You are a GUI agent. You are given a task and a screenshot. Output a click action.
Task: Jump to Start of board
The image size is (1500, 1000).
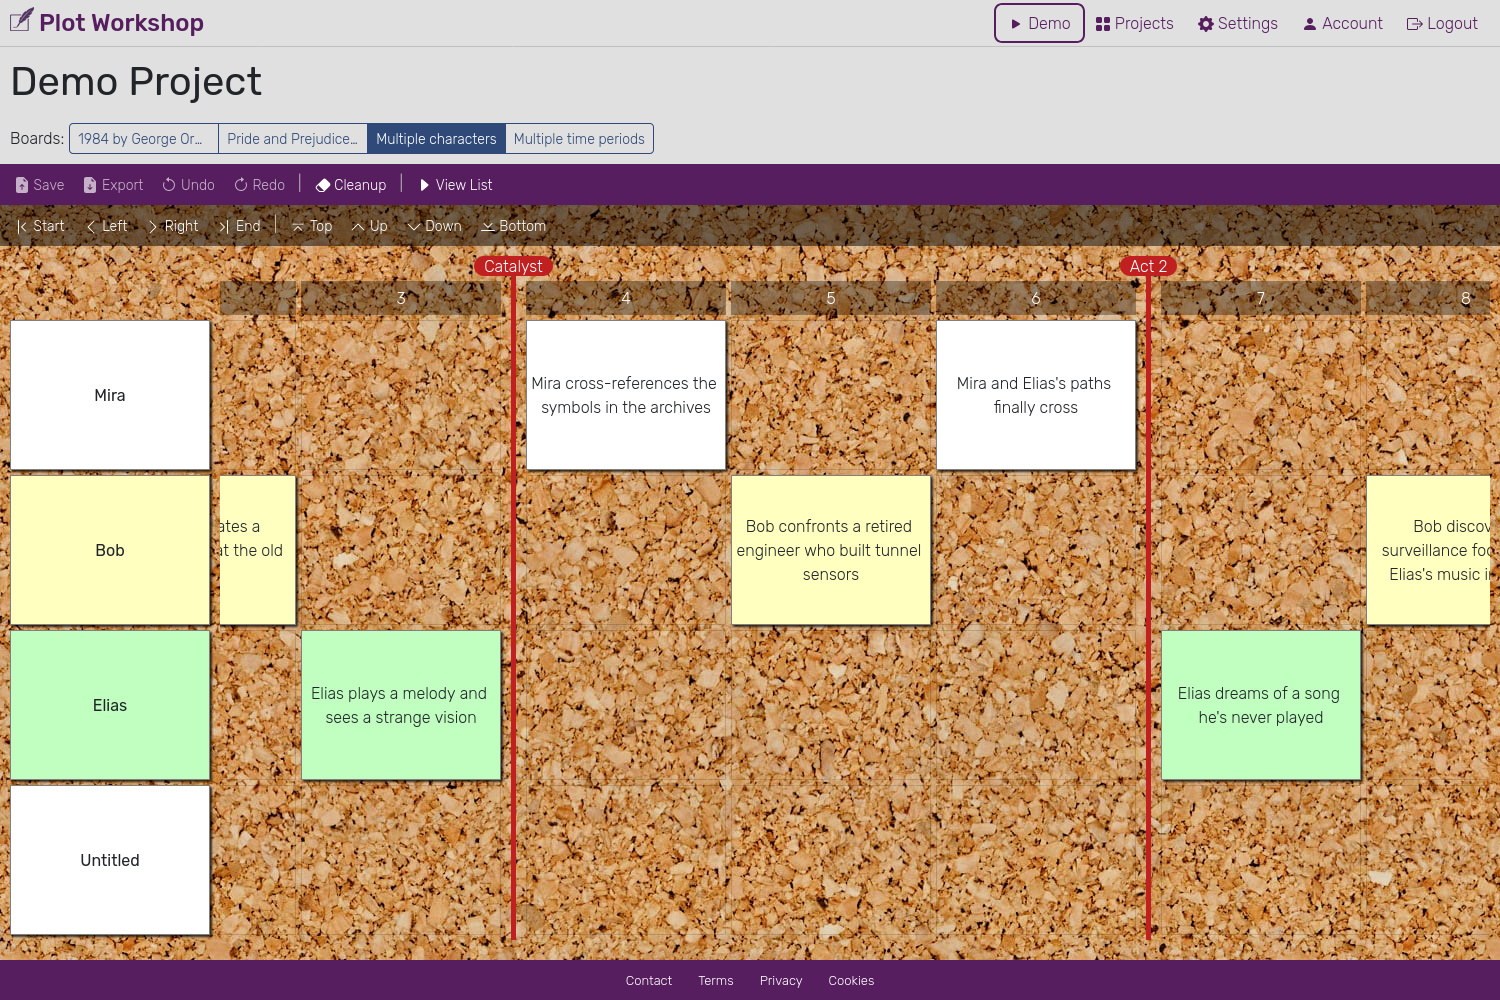point(40,226)
